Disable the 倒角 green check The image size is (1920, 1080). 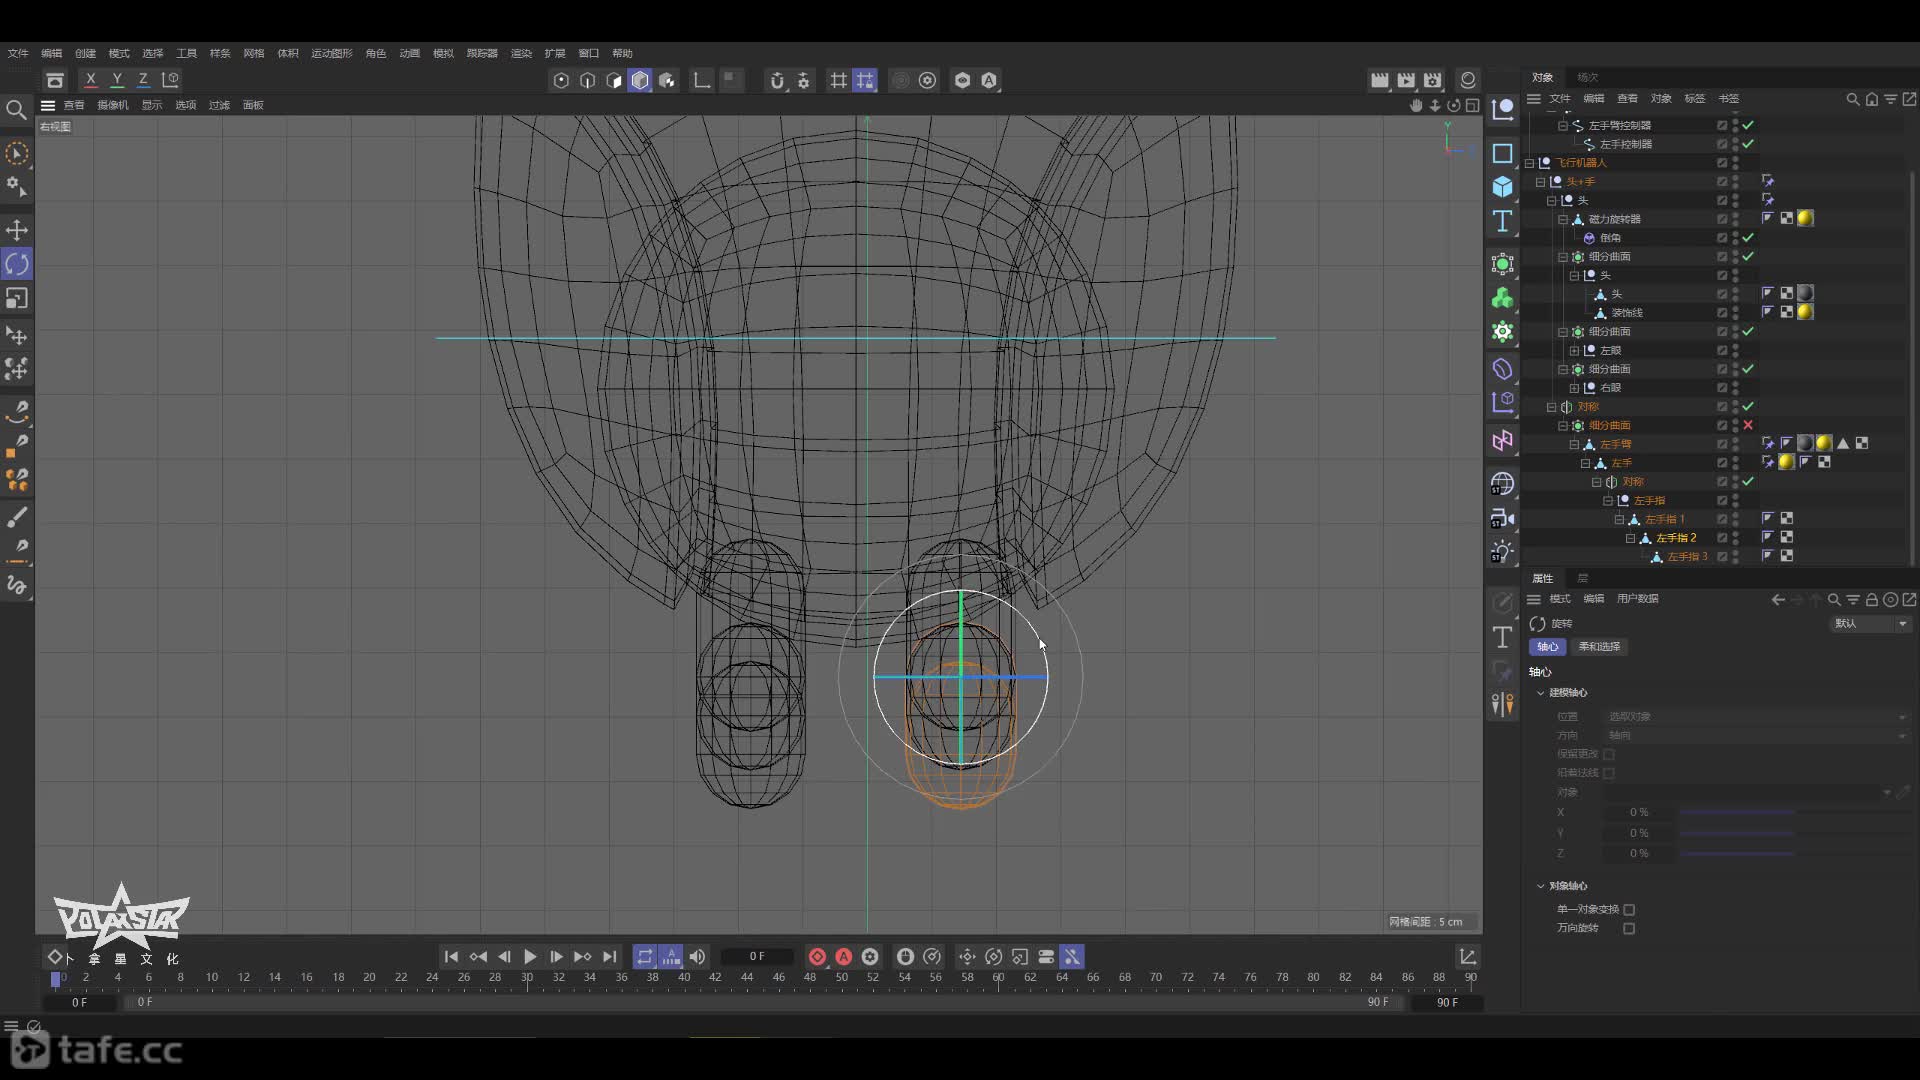(x=1748, y=238)
